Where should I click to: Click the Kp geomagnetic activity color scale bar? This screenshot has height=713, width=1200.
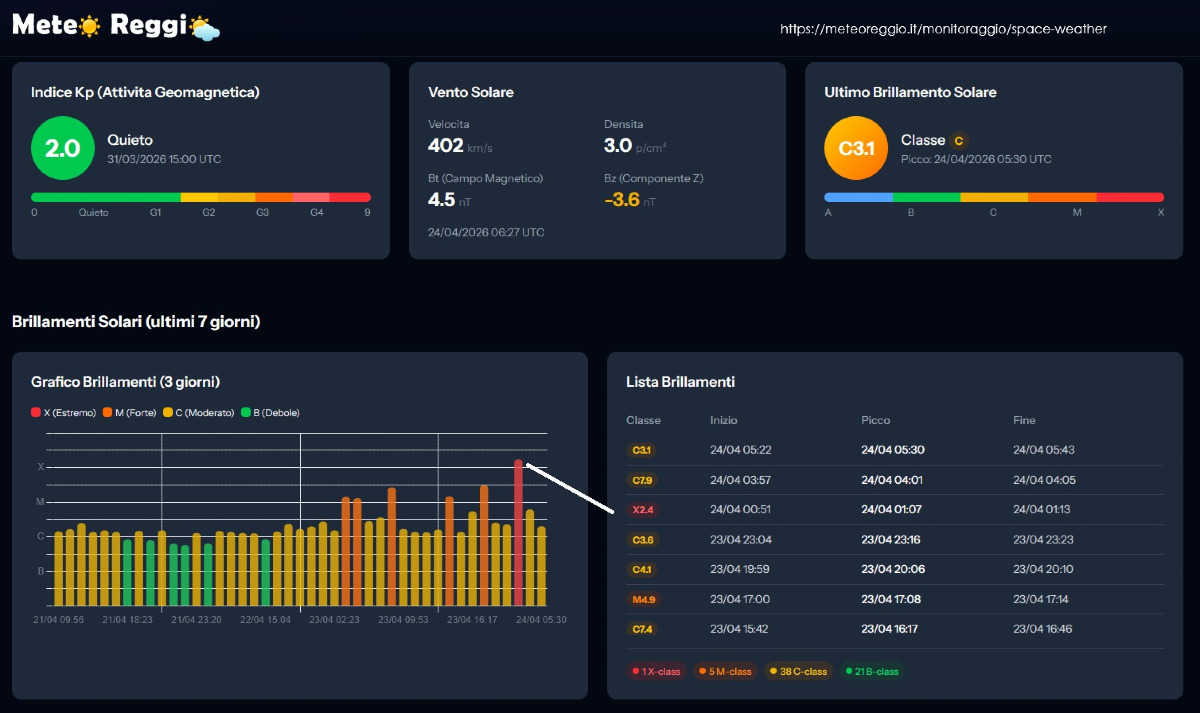200,197
